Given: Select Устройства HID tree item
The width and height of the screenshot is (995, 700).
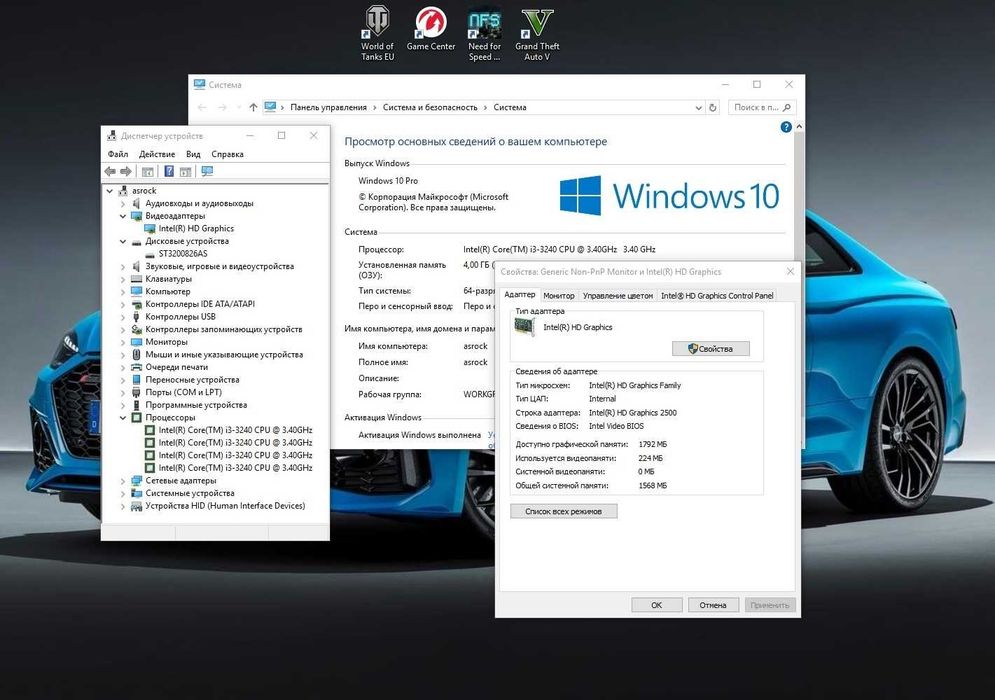Looking at the screenshot, I should pyautogui.click(x=225, y=506).
